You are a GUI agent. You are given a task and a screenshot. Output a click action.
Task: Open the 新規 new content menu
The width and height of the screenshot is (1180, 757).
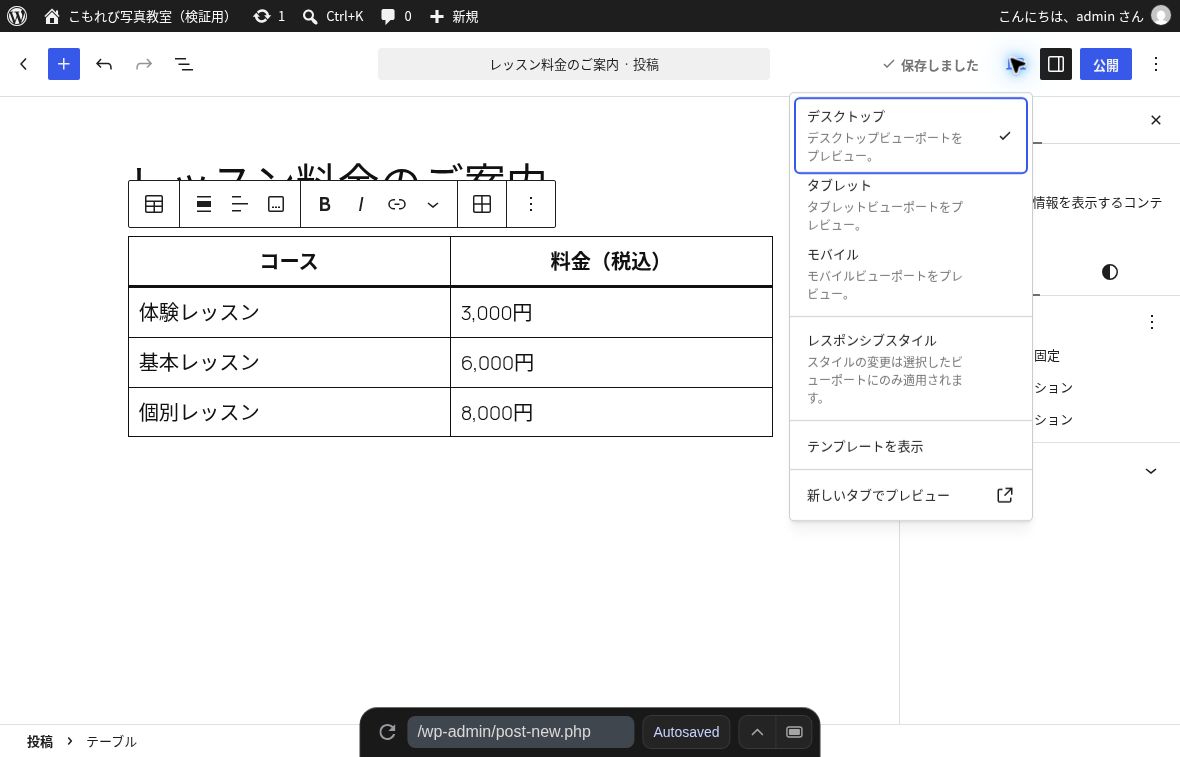454,16
